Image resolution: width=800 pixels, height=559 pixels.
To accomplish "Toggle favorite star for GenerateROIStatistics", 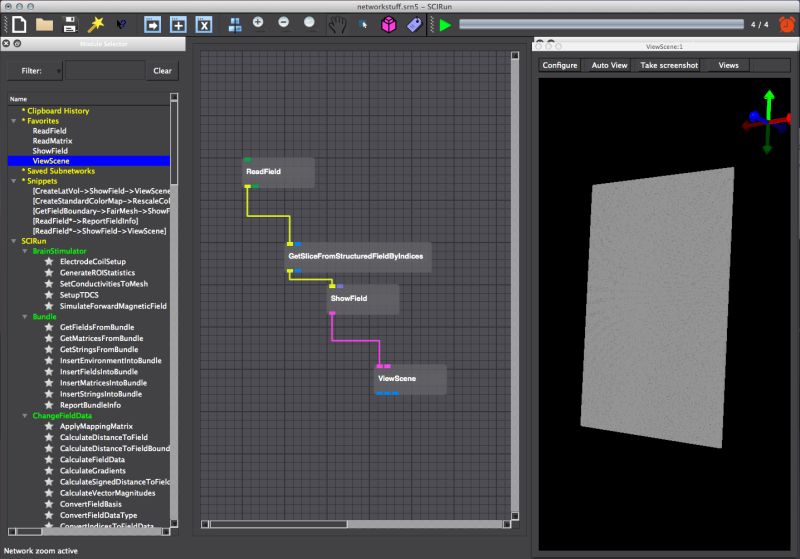I will (49, 272).
